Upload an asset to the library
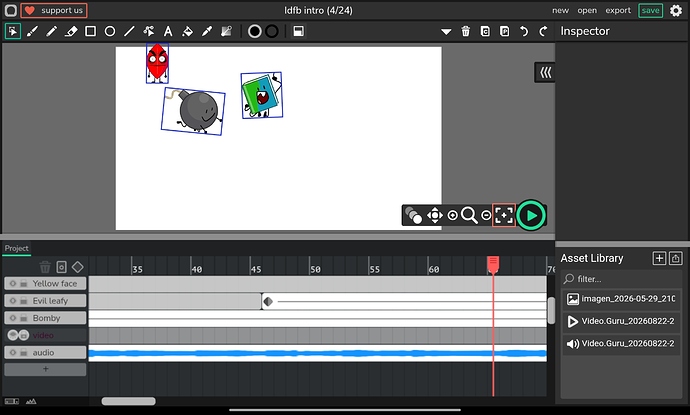 (x=675, y=258)
